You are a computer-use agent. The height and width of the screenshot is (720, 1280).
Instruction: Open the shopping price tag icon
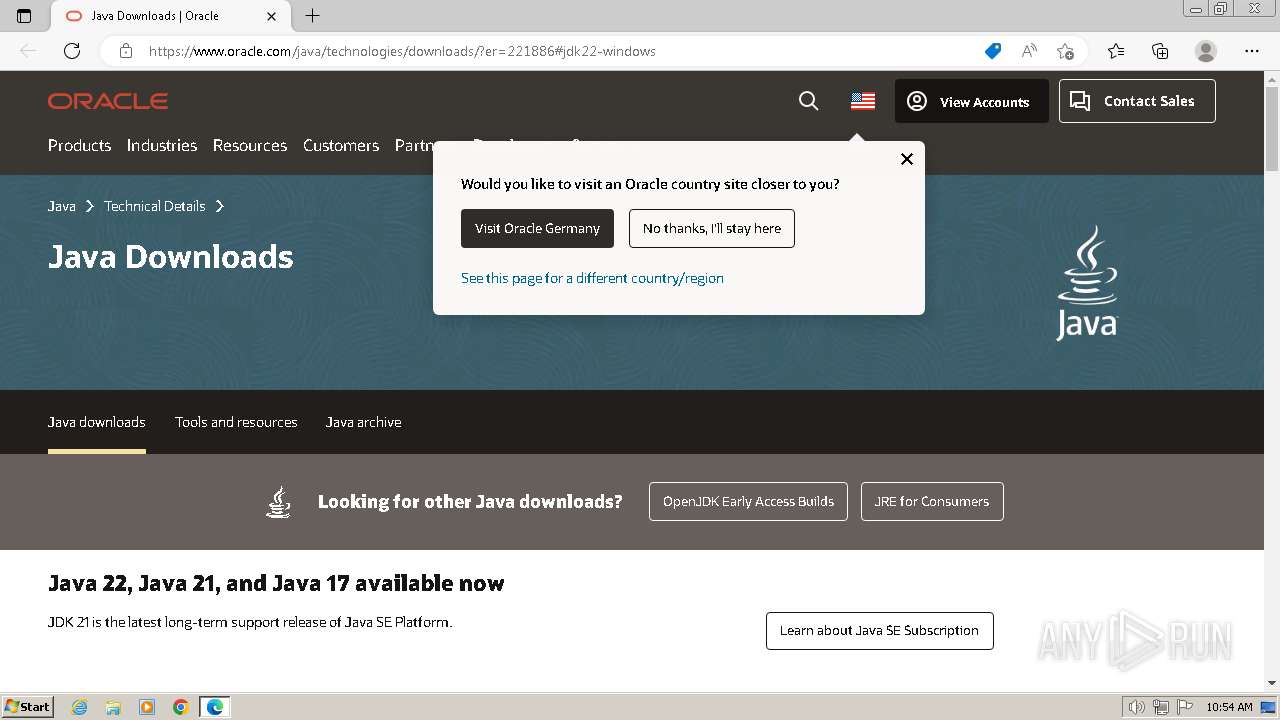[x=992, y=51]
